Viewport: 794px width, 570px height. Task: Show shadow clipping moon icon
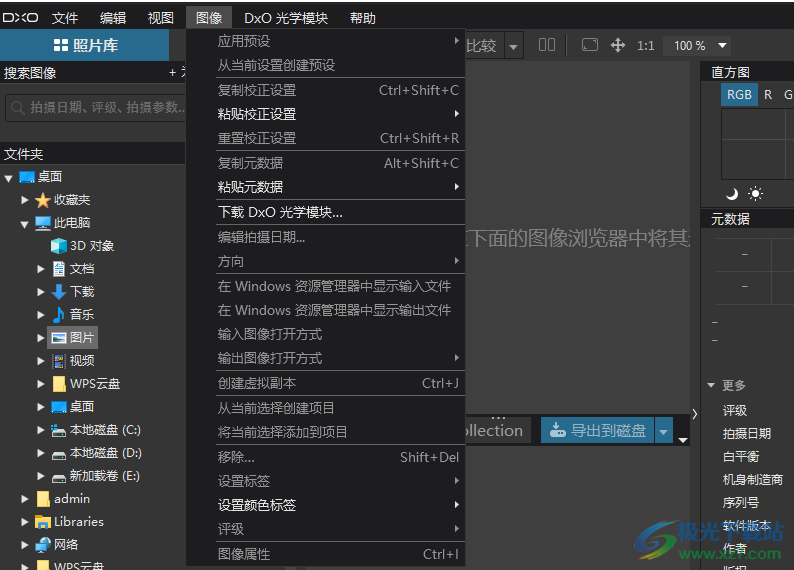coord(731,194)
